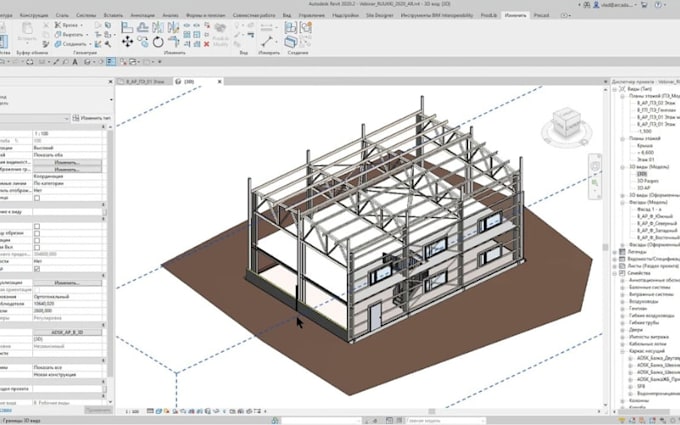680x425 pixels.
Task: Click the Text 'A' icon in quick access toolbar
Action: point(75,62)
